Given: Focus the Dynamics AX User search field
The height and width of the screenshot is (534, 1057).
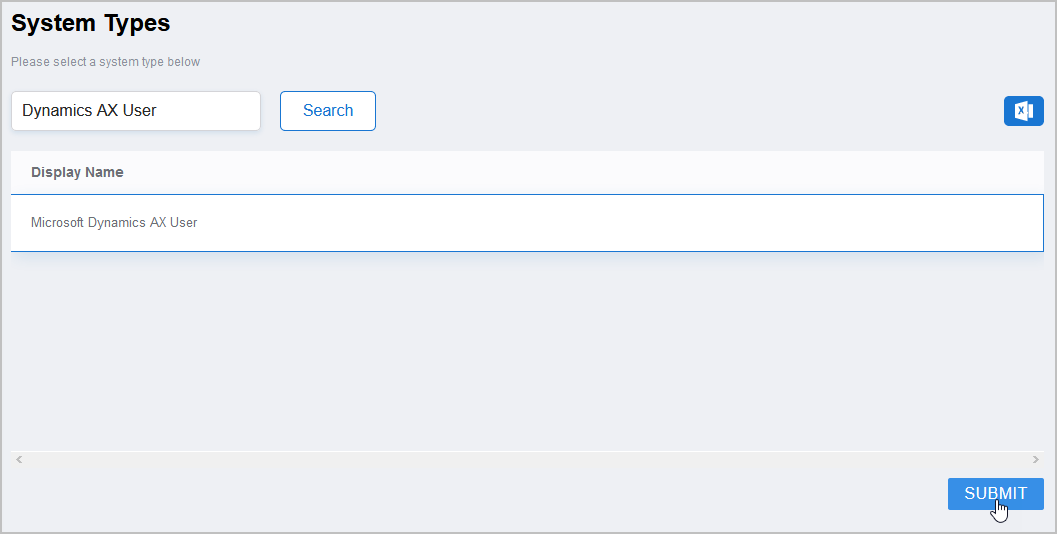Looking at the screenshot, I should point(136,111).
